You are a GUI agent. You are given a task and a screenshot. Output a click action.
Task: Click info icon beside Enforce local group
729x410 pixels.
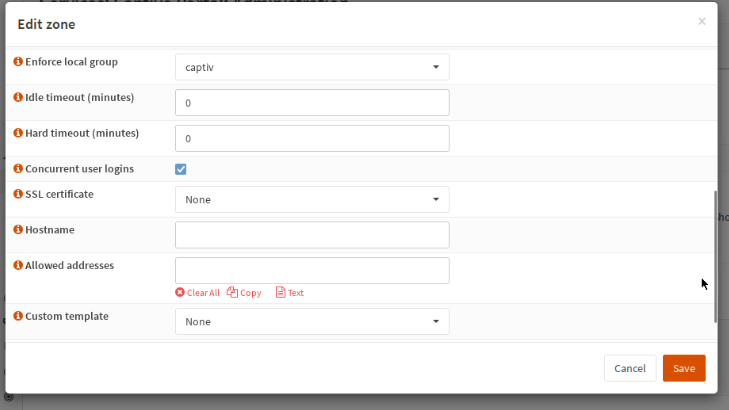[x=18, y=62]
